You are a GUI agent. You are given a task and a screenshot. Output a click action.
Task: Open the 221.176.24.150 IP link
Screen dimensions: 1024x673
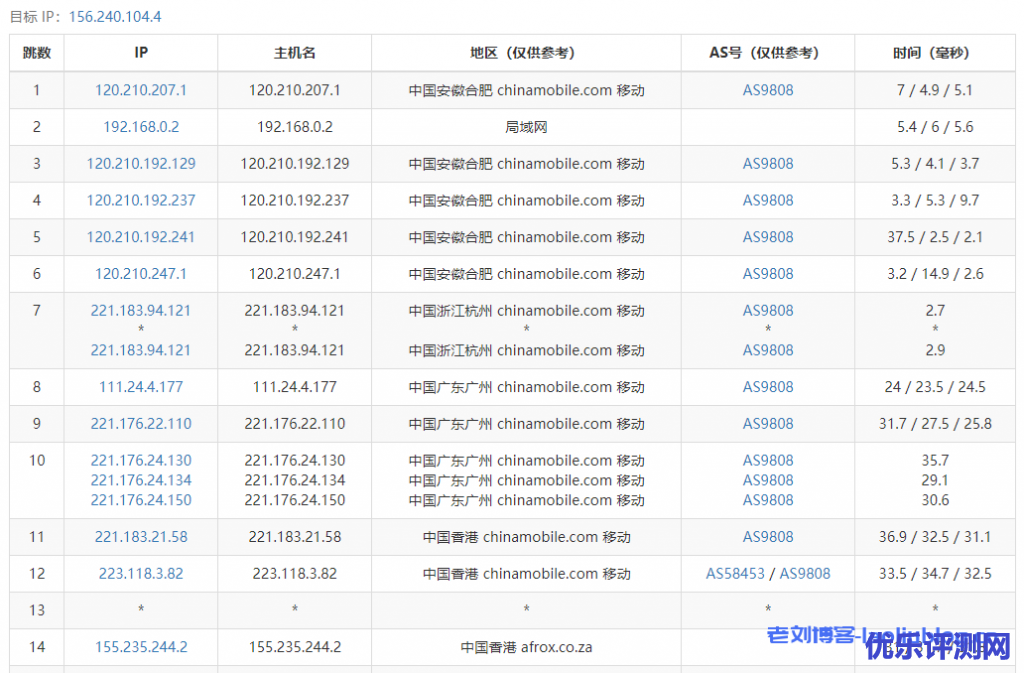tap(141, 500)
